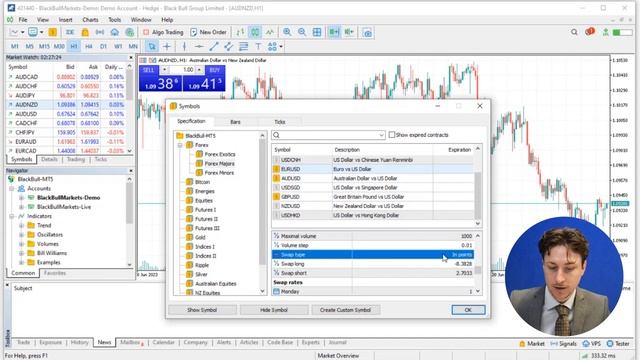Click the globe-shaped toolbar icon

tap(129, 32)
